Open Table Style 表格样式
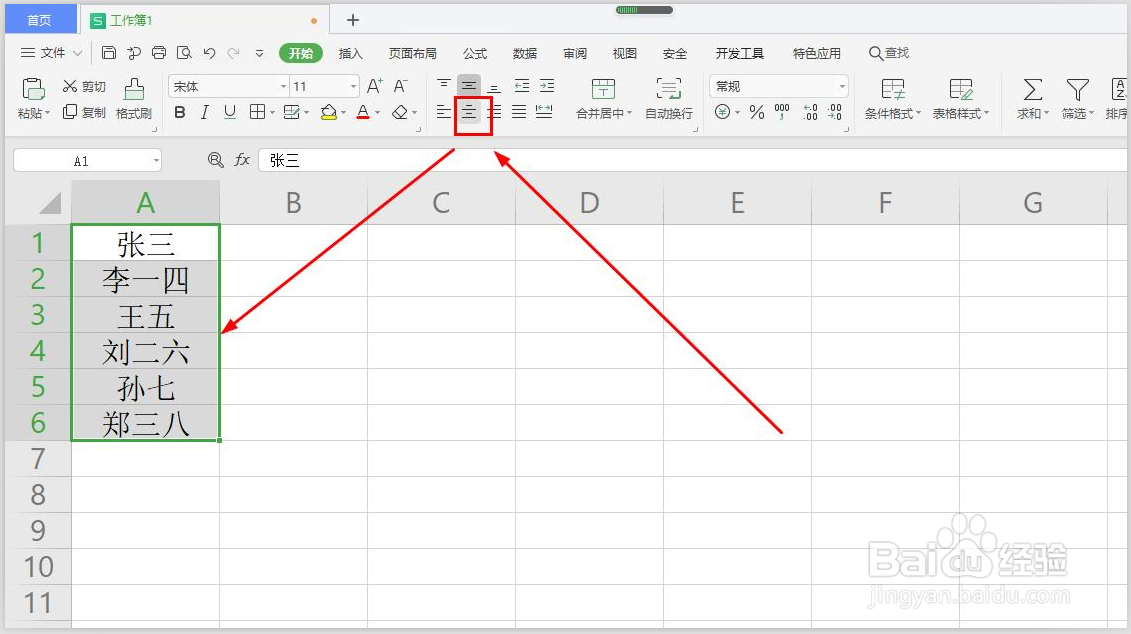The width and height of the screenshot is (1131, 634). [x=961, y=99]
